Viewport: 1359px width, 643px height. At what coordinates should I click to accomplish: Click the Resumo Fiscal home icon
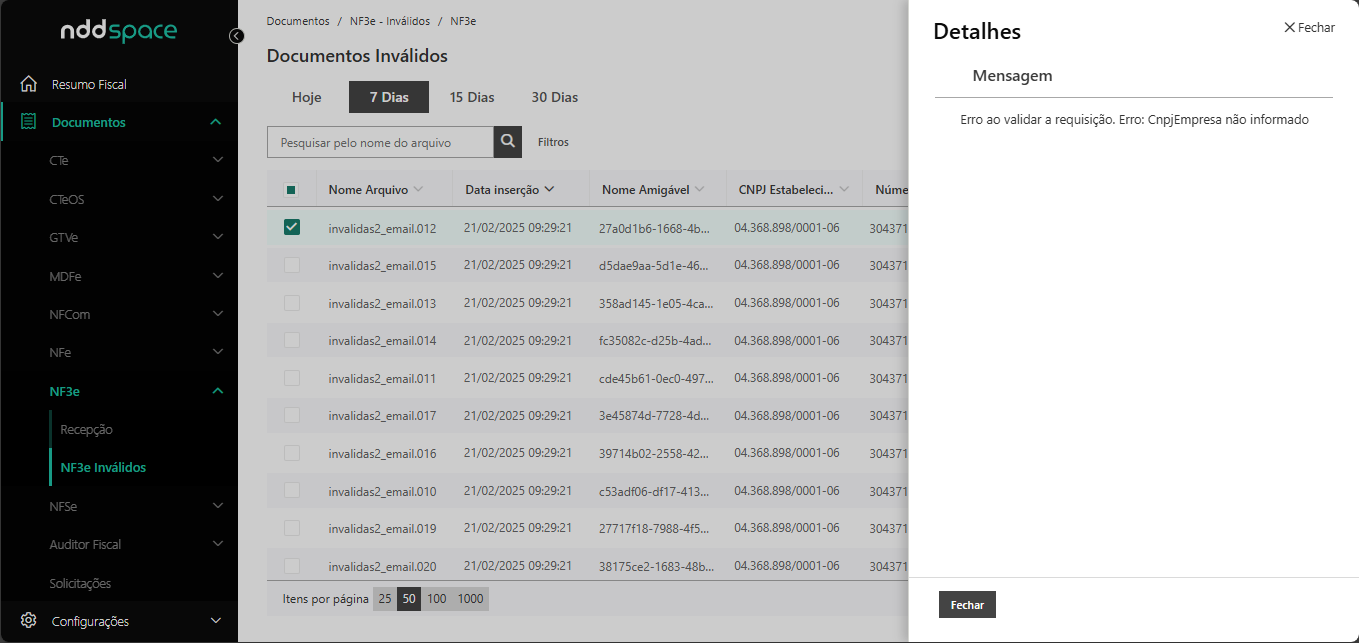(29, 84)
